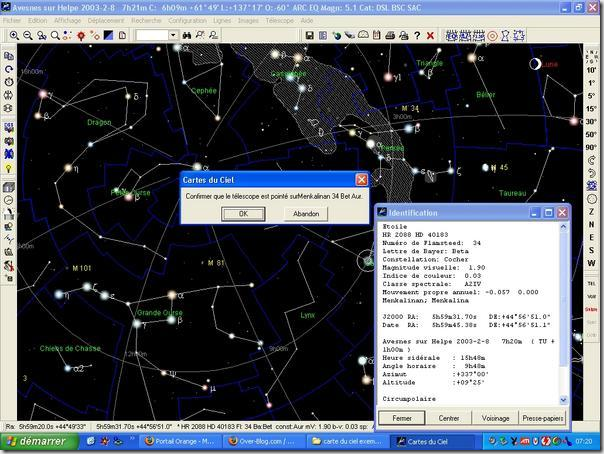Click the rotate-clockwise icon in left toolbar
Screen dimensions: 604x454
8,69
